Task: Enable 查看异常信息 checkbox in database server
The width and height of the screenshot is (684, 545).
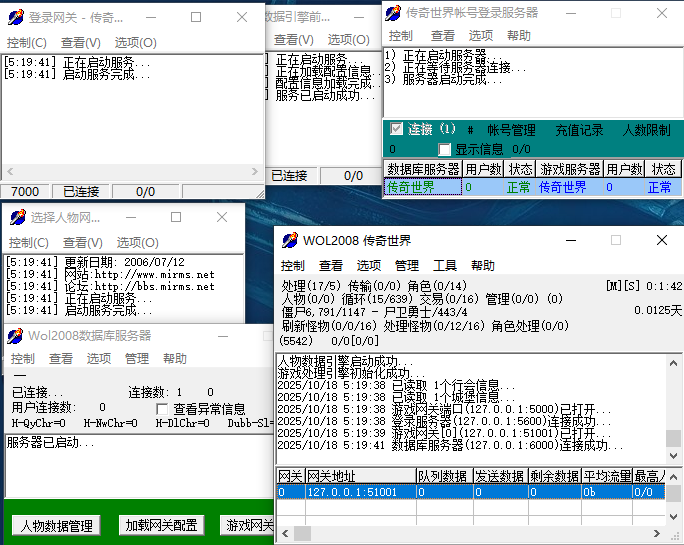Action: tap(162, 409)
